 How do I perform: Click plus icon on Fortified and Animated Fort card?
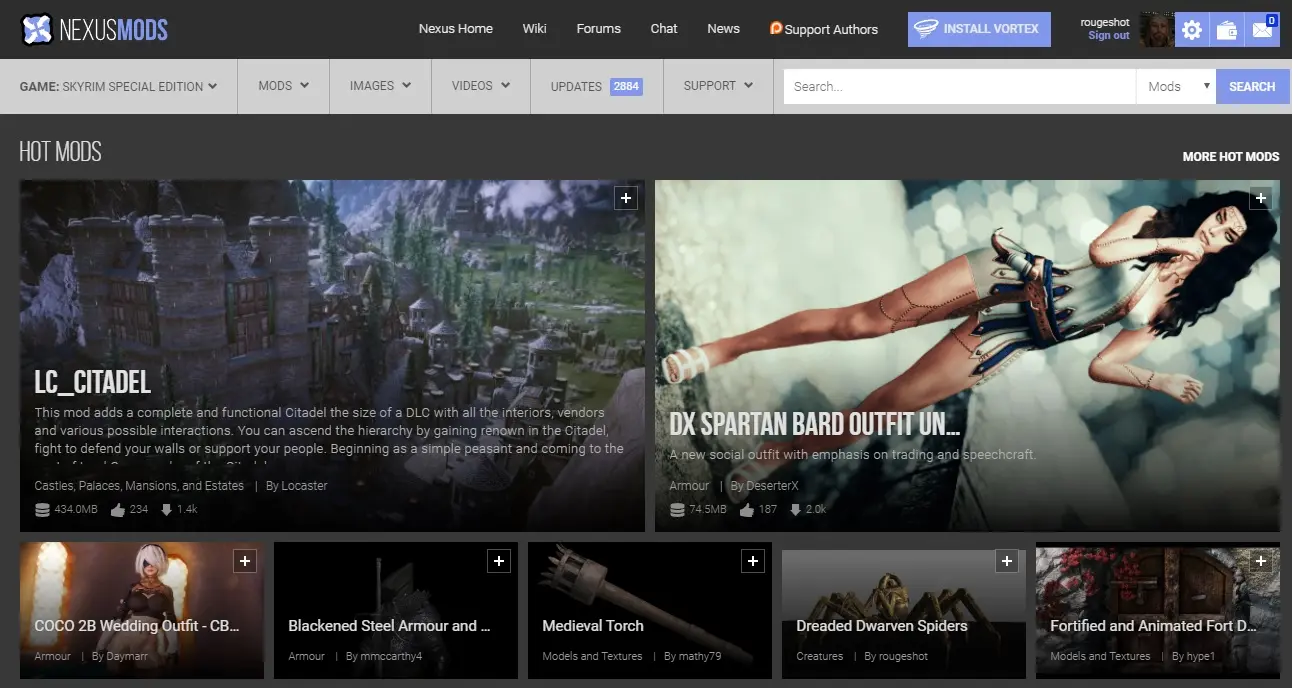click(1260, 561)
